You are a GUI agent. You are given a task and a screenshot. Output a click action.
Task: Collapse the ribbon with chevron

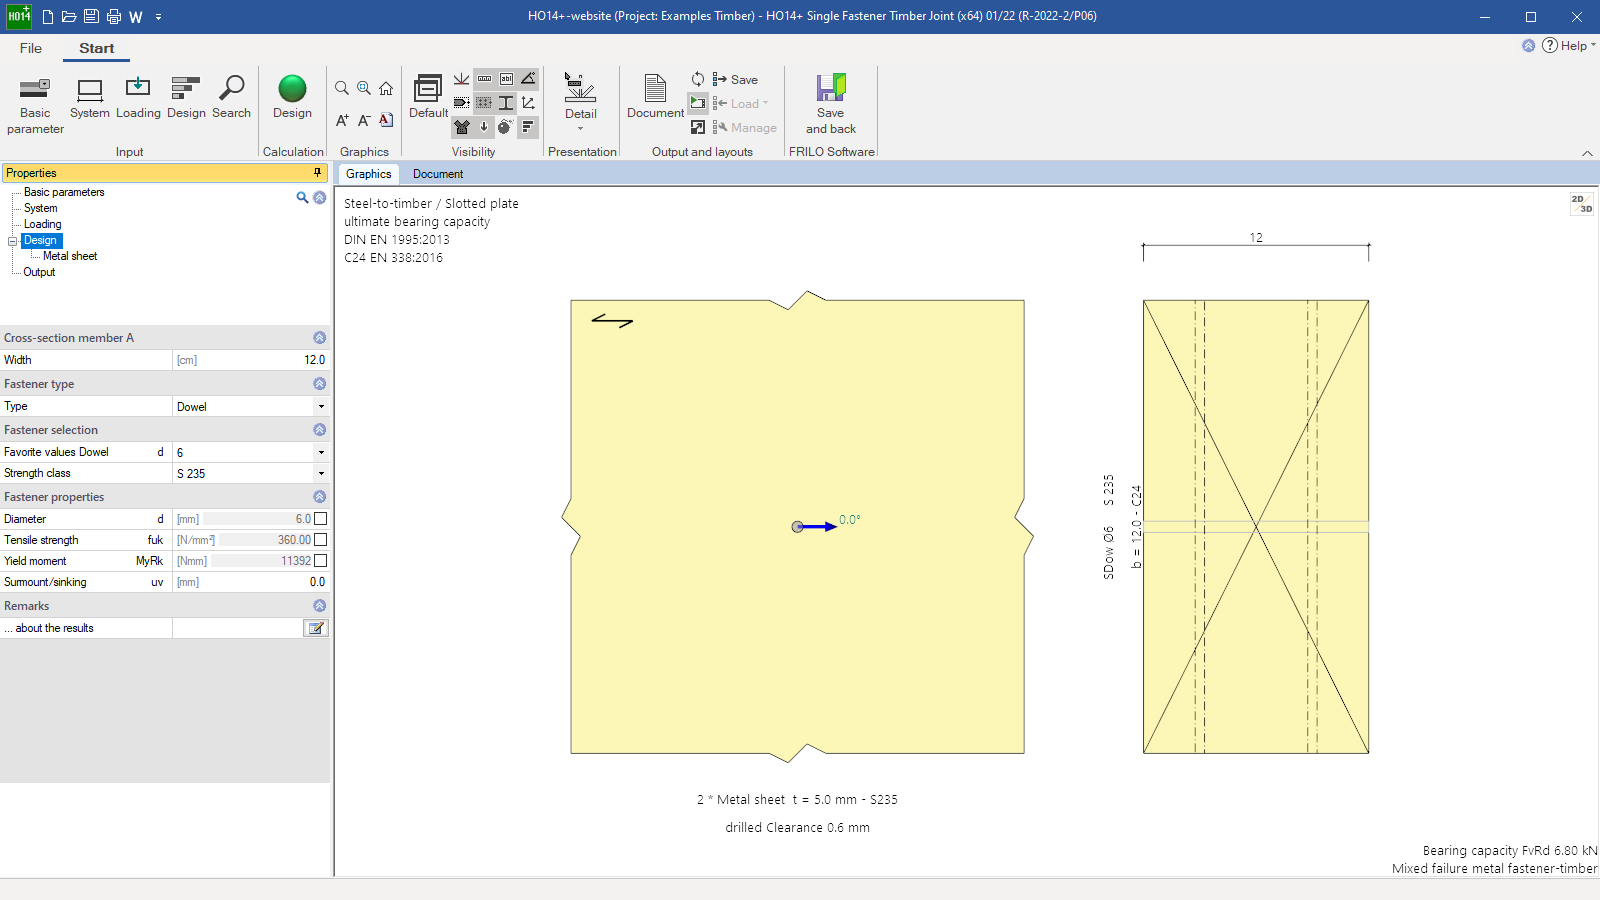1587,153
